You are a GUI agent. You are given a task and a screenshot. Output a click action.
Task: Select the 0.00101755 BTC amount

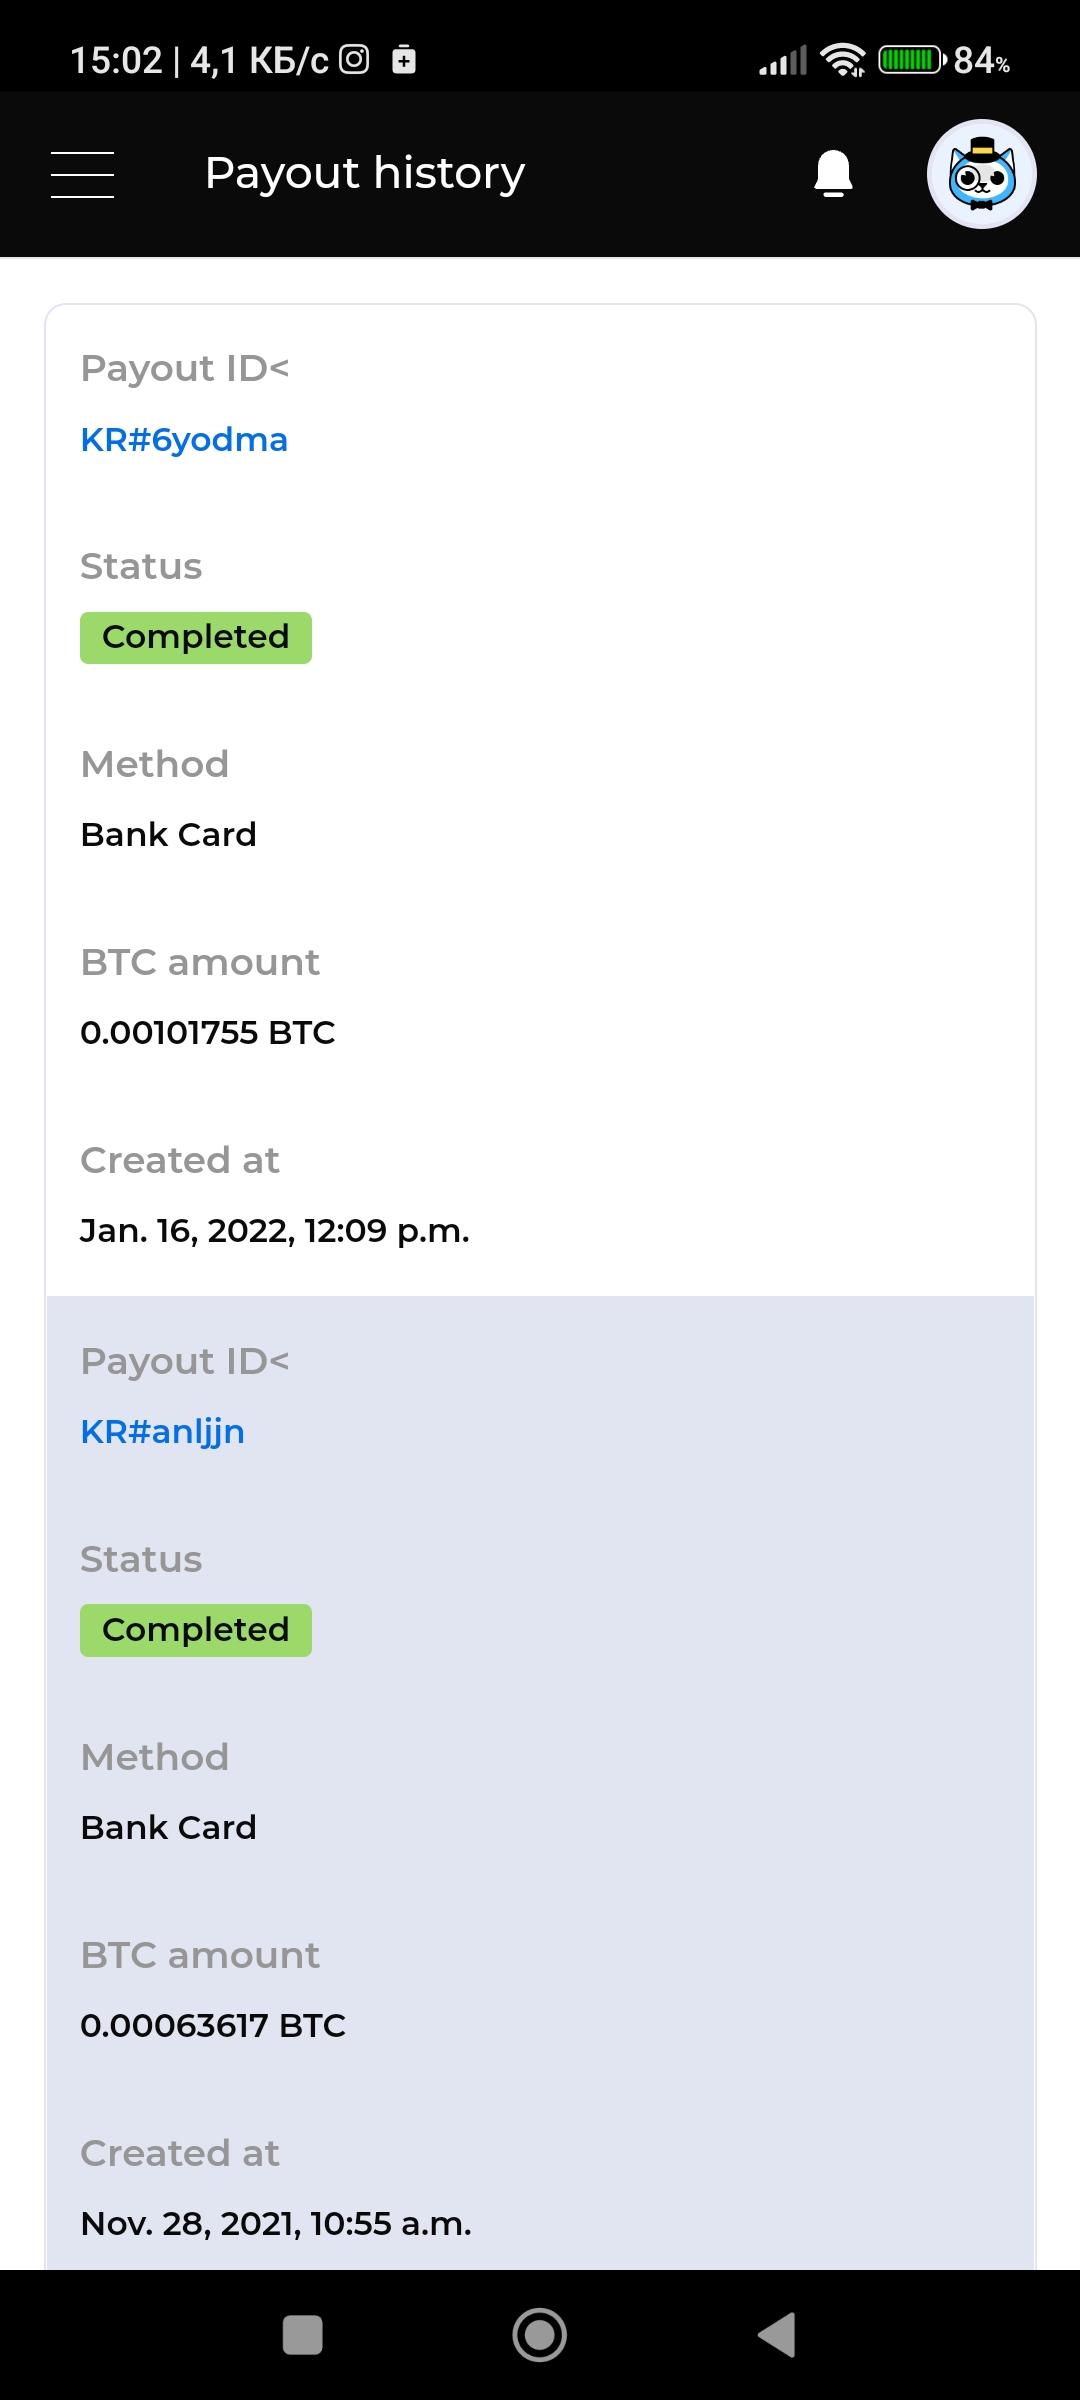[208, 1032]
